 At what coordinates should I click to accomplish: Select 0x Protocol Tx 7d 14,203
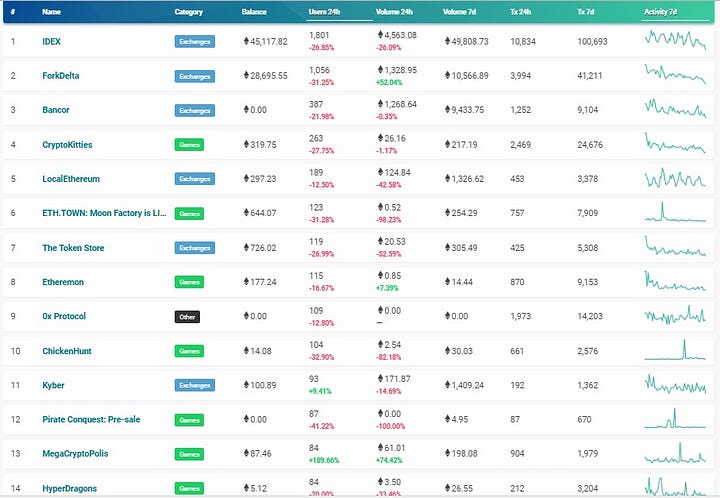(x=590, y=316)
